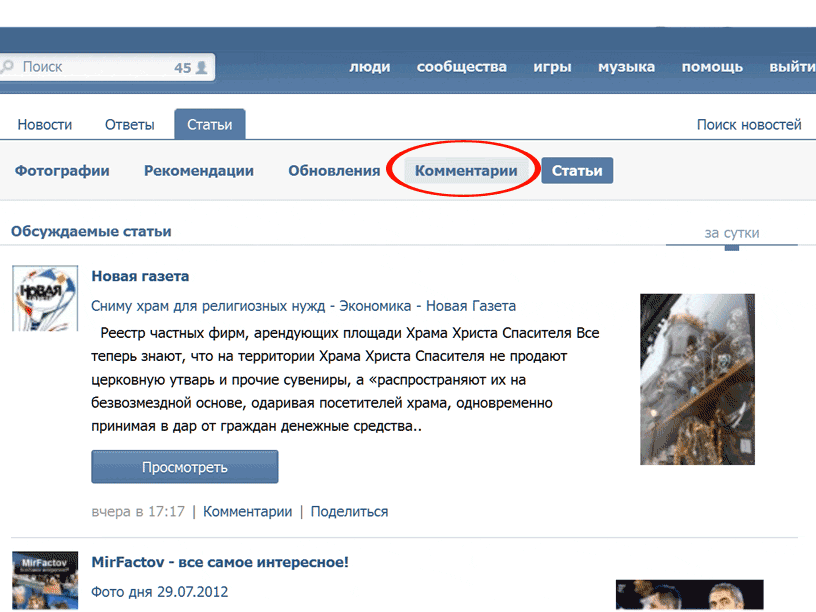816x612 pixels.
Task: Select the top Статьи tab
Action: coord(210,124)
